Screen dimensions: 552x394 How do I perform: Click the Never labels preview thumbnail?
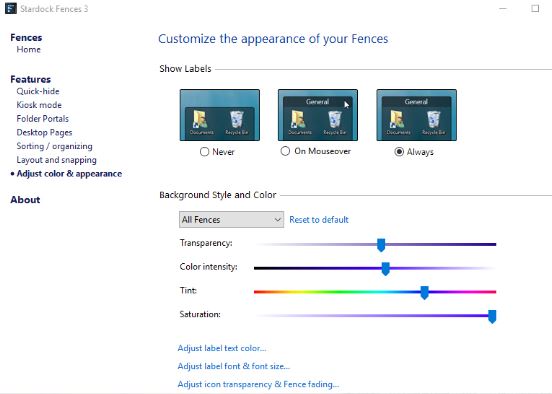(220, 115)
